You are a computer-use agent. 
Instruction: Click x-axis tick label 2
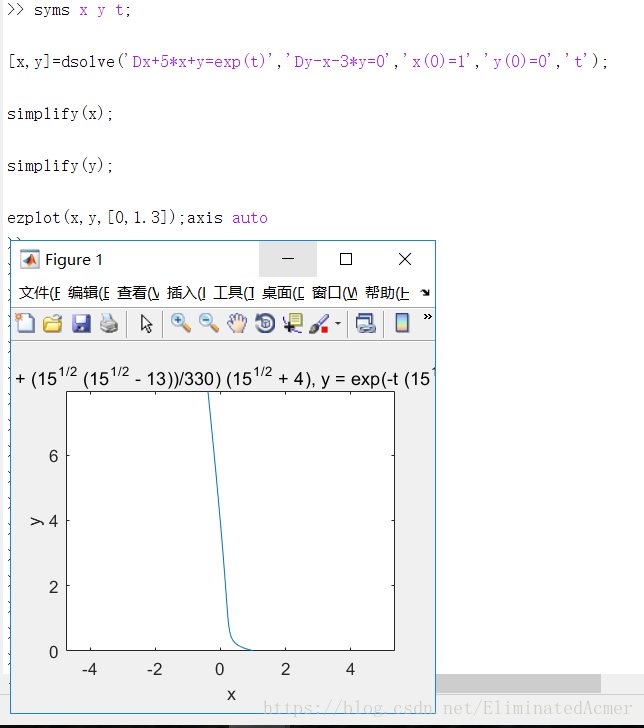click(285, 669)
